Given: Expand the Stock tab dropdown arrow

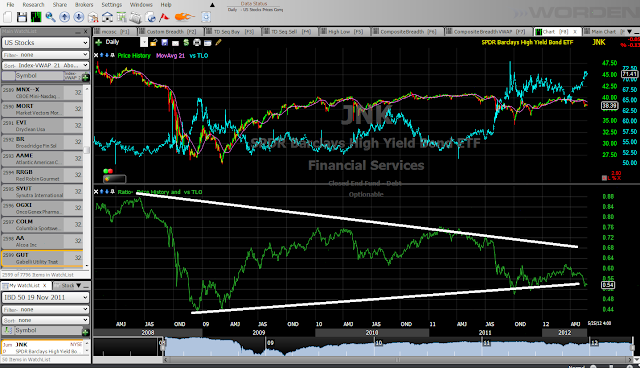Looking at the screenshot, I should coord(79,286).
